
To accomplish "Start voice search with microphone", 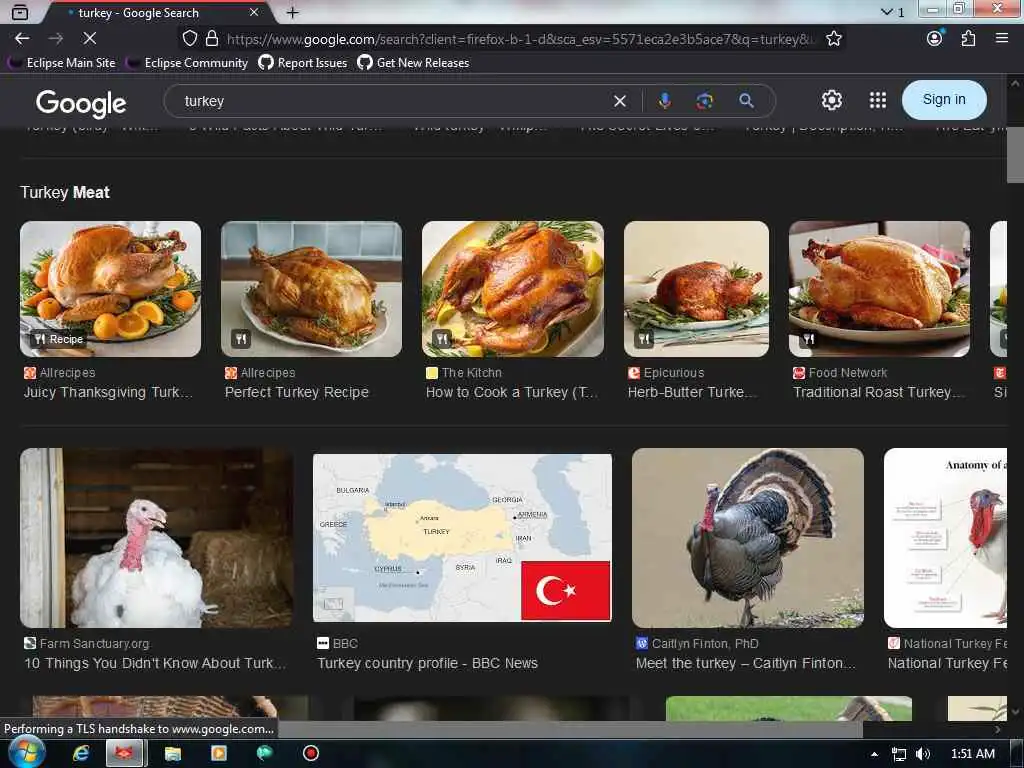I will click(x=664, y=101).
